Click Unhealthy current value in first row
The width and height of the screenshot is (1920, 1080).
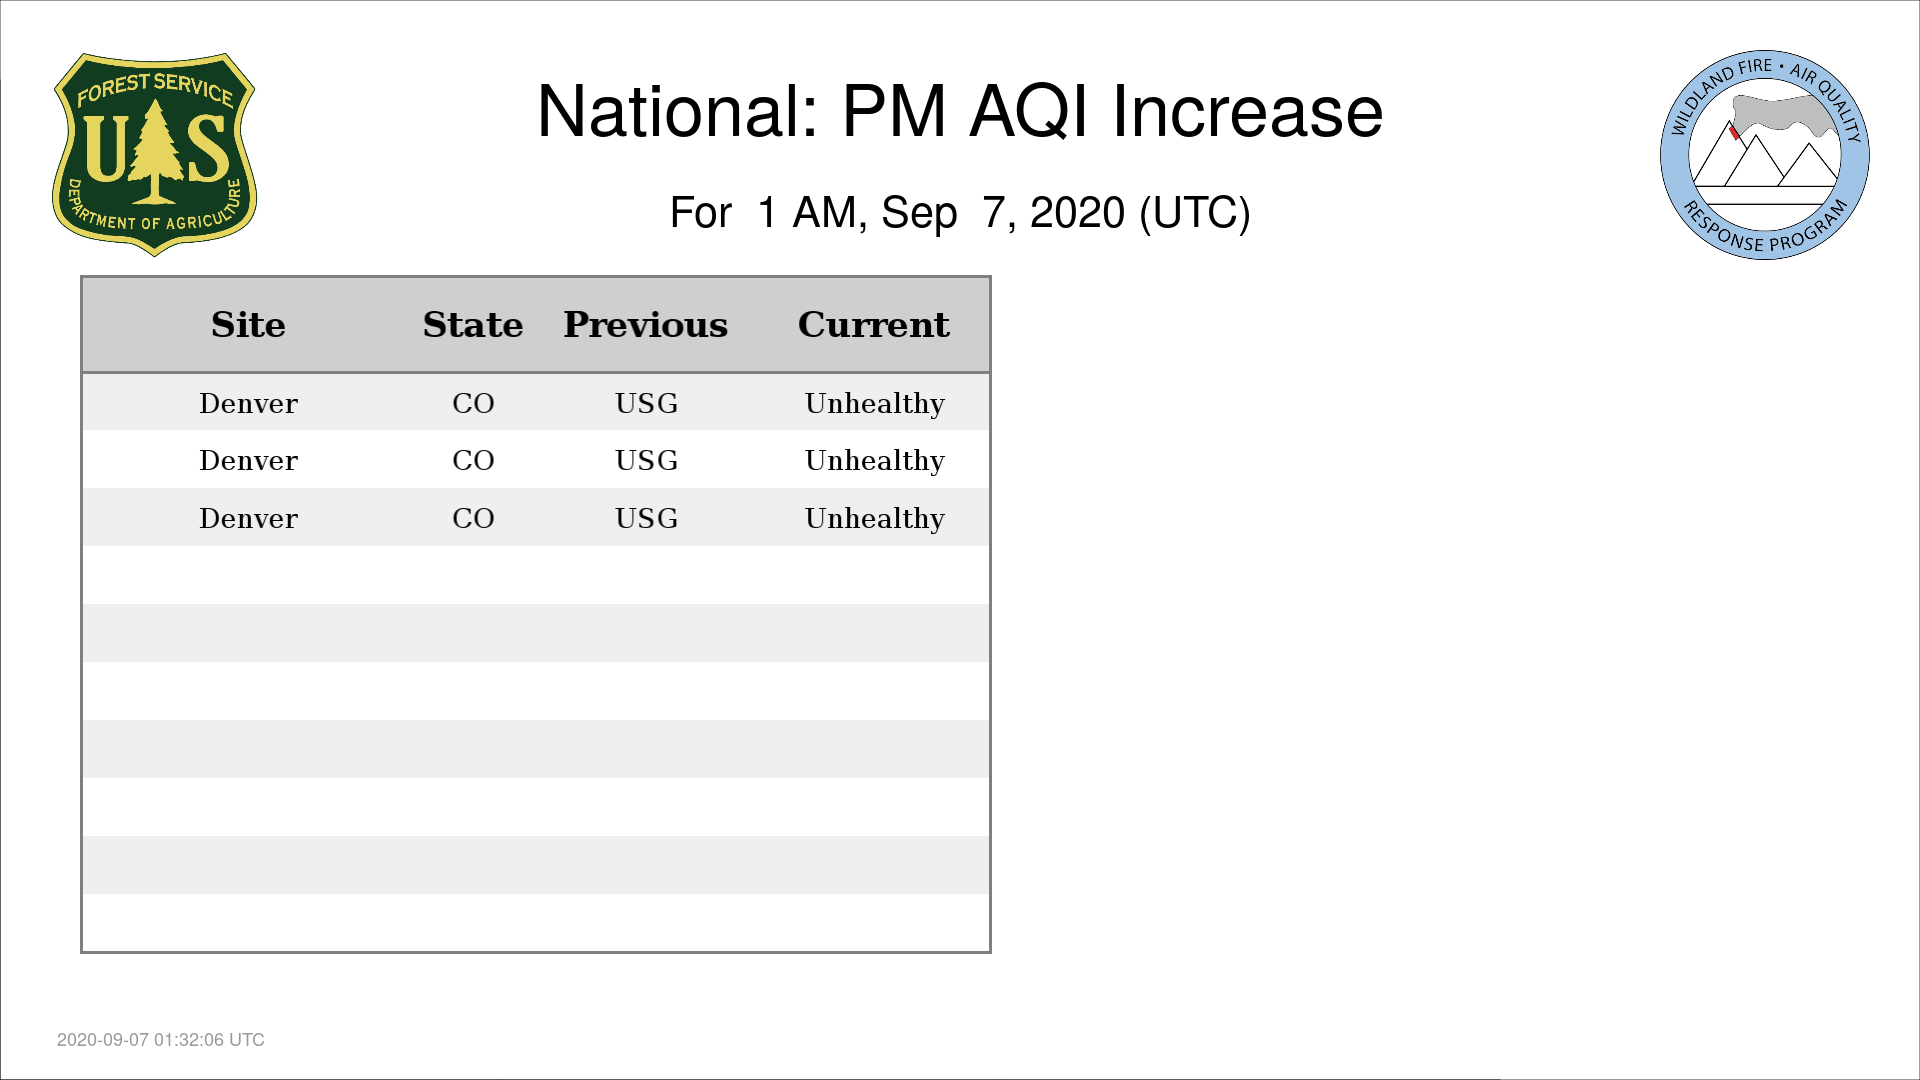coord(875,404)
